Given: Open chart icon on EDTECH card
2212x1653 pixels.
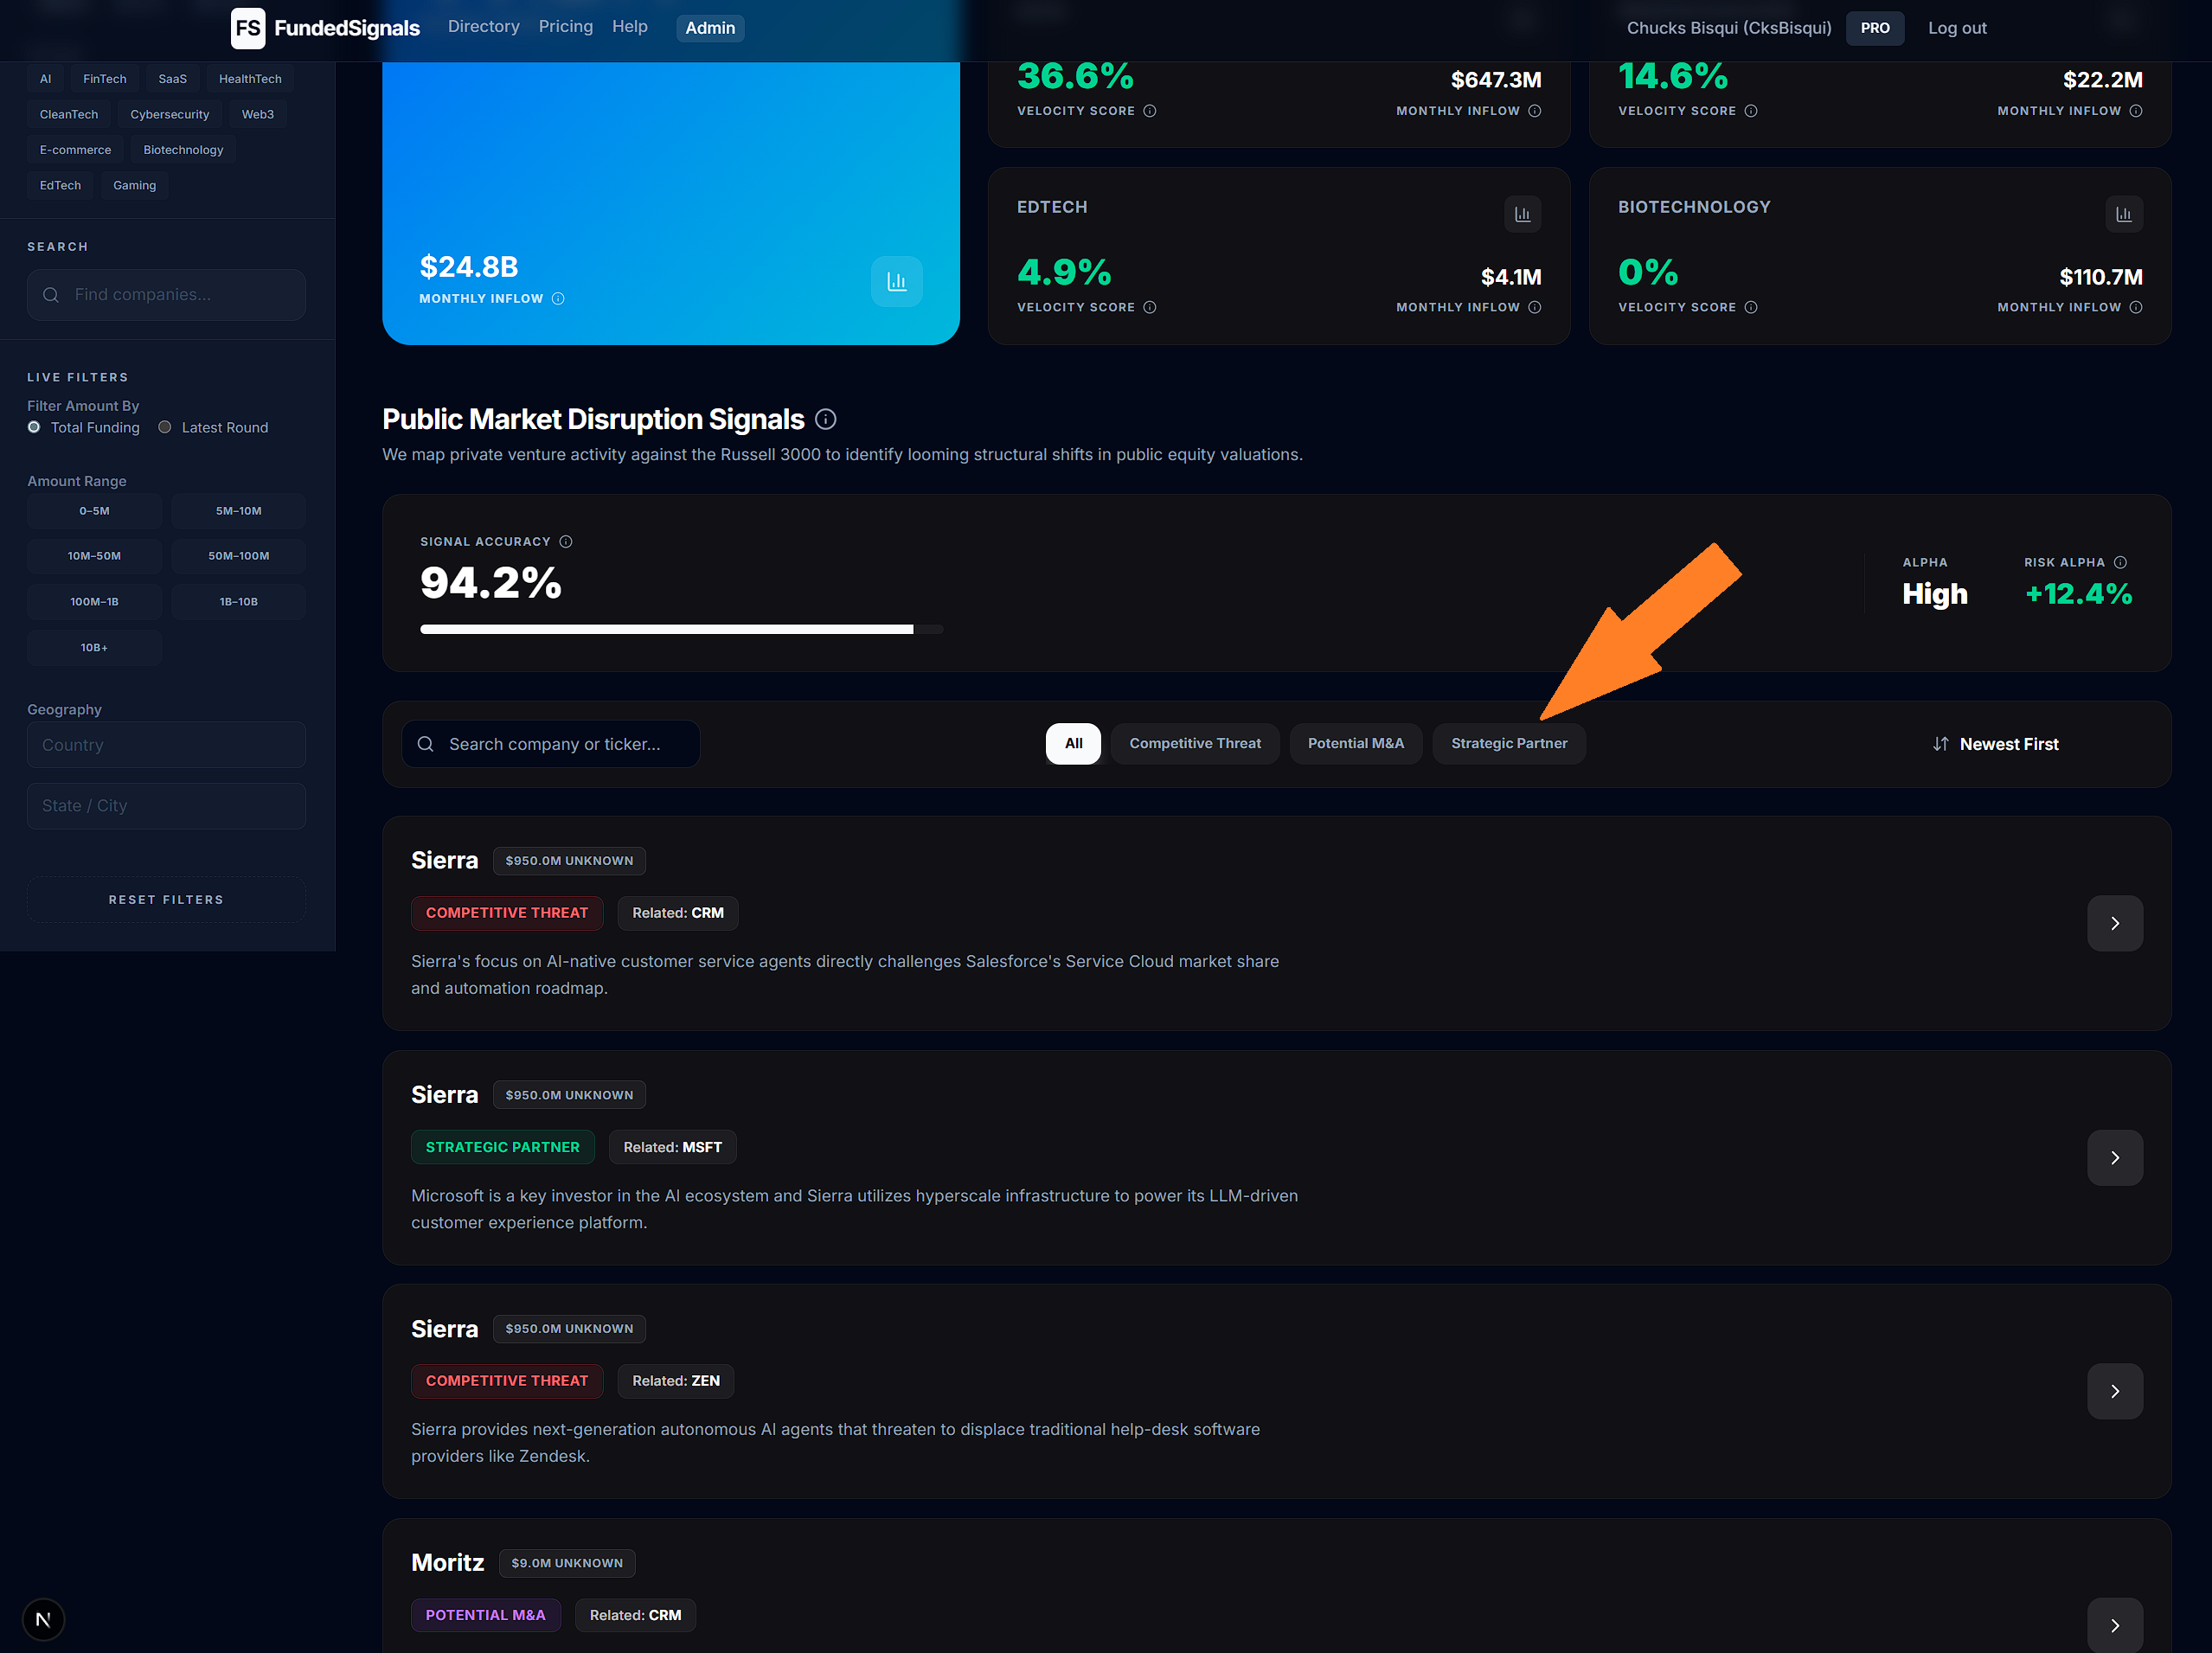Looking at the screenshot, I should click(x=1522, y=214).
